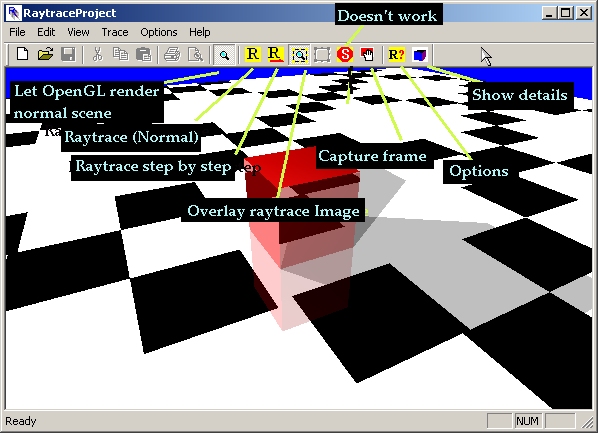Click the RaytraceProject title bar app icon
Viewport: 598px width, 433px height.
pyautogui.click(x=13, y=13)
